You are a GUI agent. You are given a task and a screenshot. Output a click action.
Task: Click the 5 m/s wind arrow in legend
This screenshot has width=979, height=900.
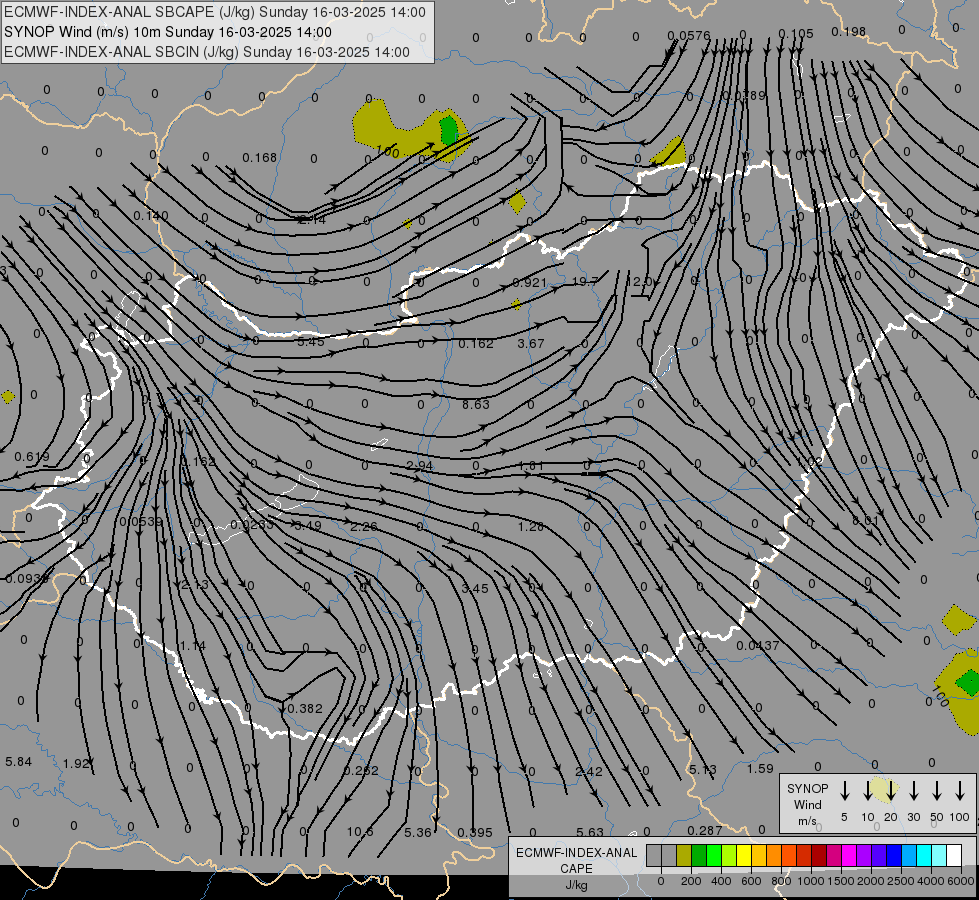click(x=844, y=791)
